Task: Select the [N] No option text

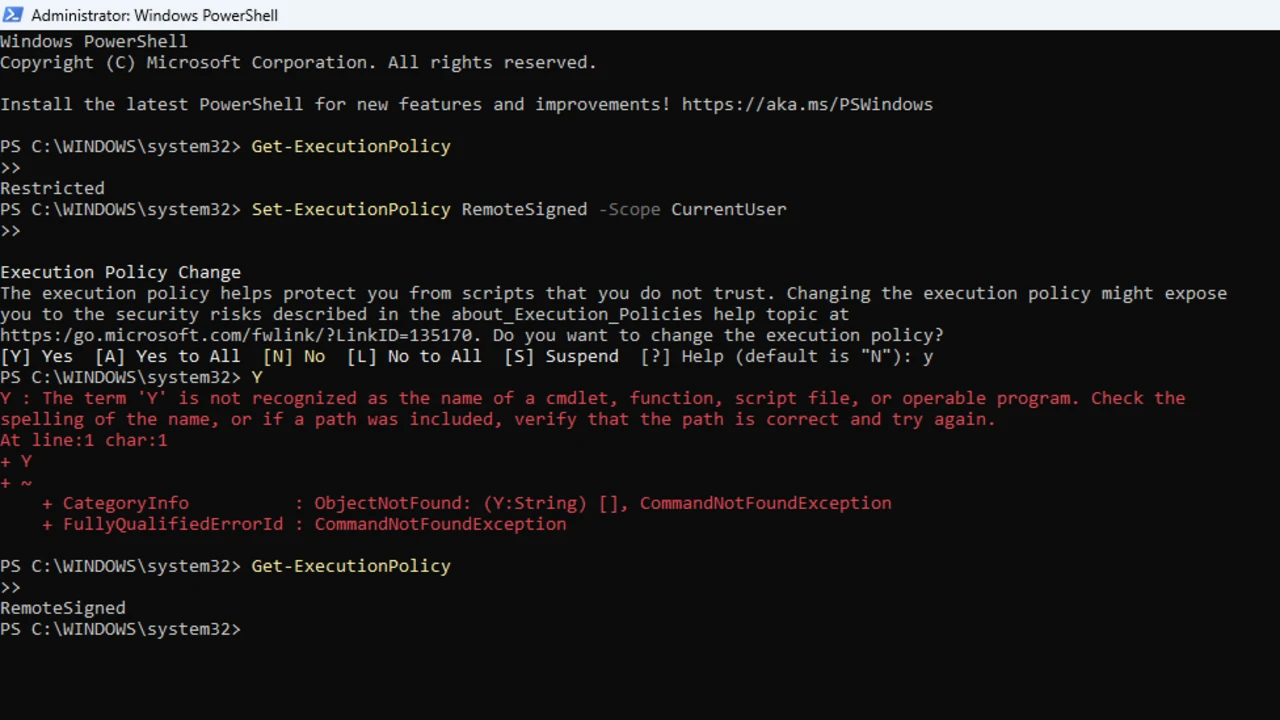Action: tap(293, 356)
